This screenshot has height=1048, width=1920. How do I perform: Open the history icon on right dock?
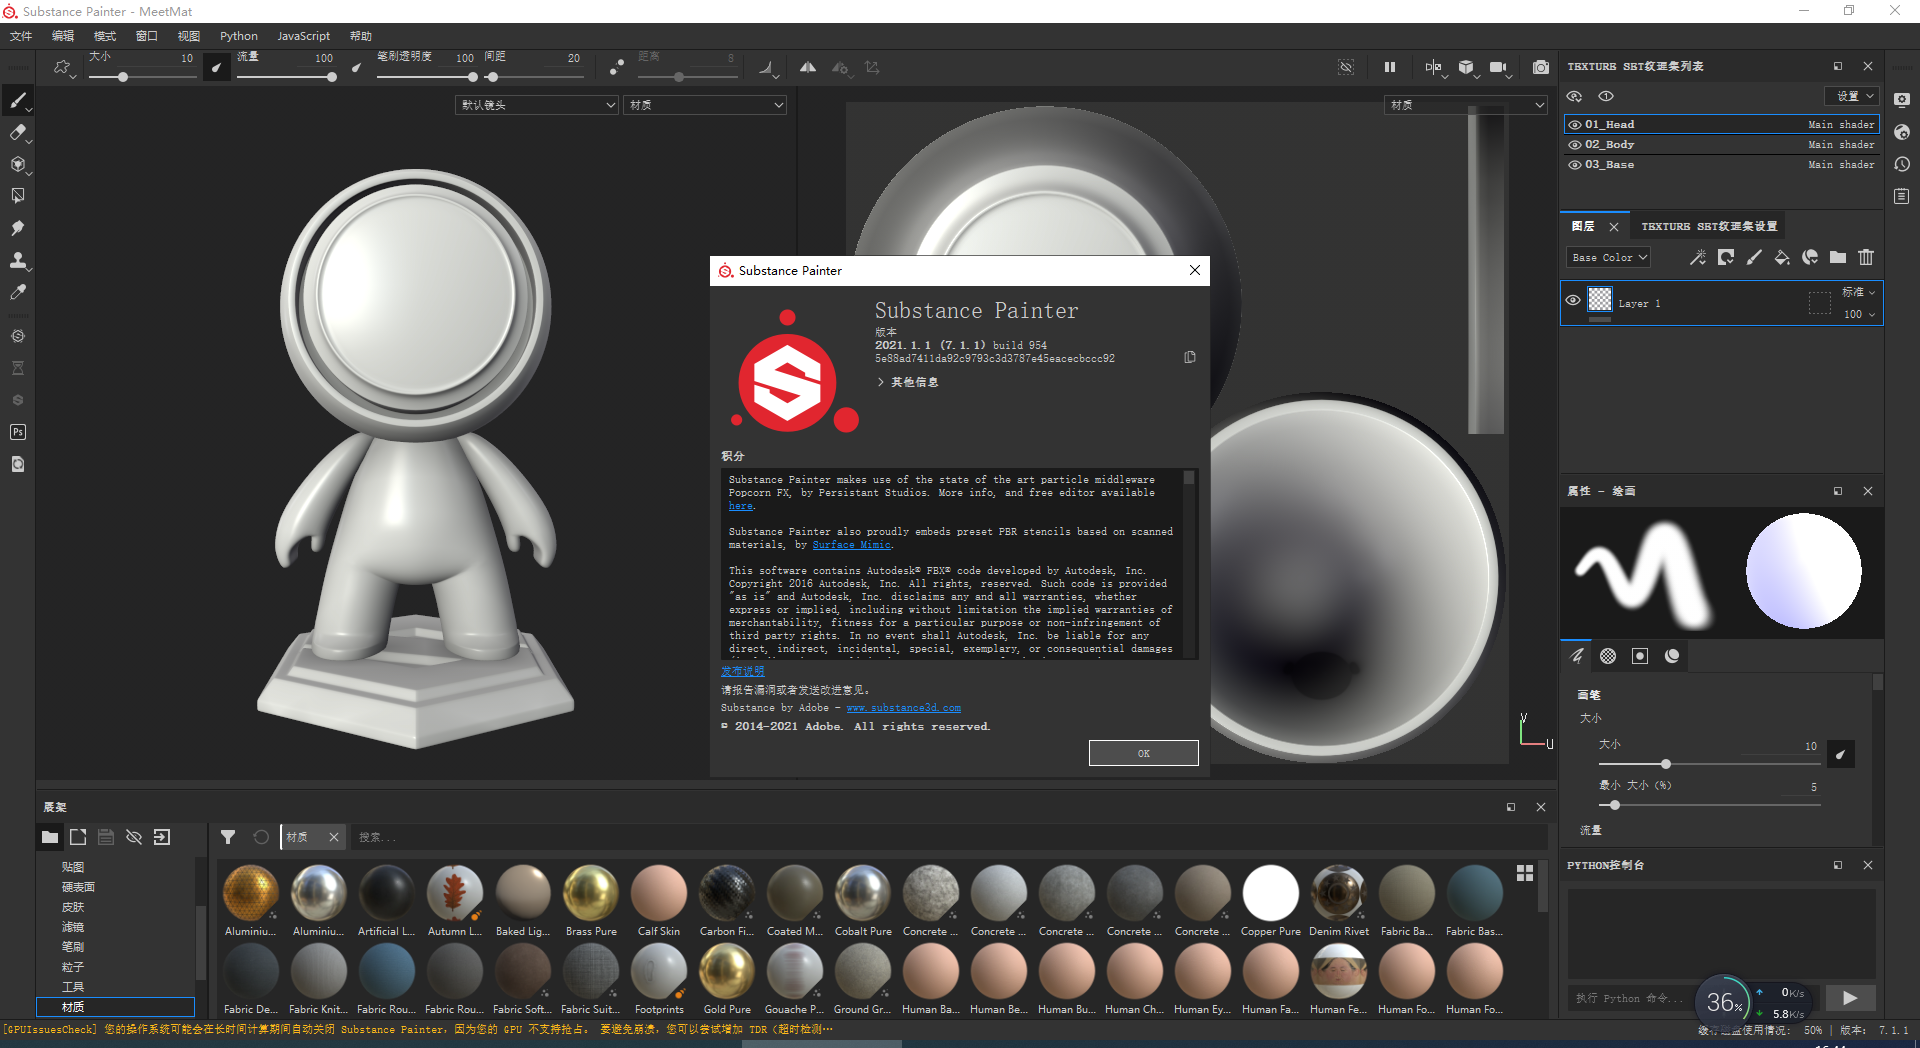[x=1902, y=164]
